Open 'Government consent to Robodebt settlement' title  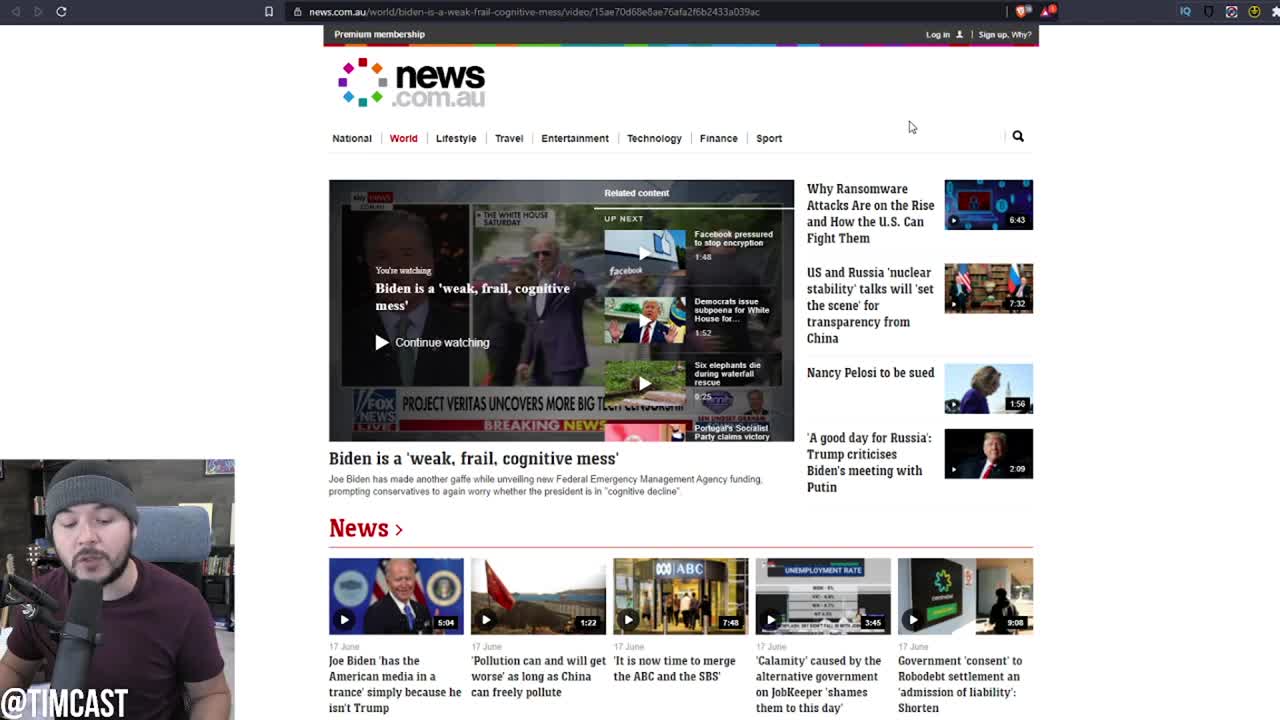coord(960,684)
